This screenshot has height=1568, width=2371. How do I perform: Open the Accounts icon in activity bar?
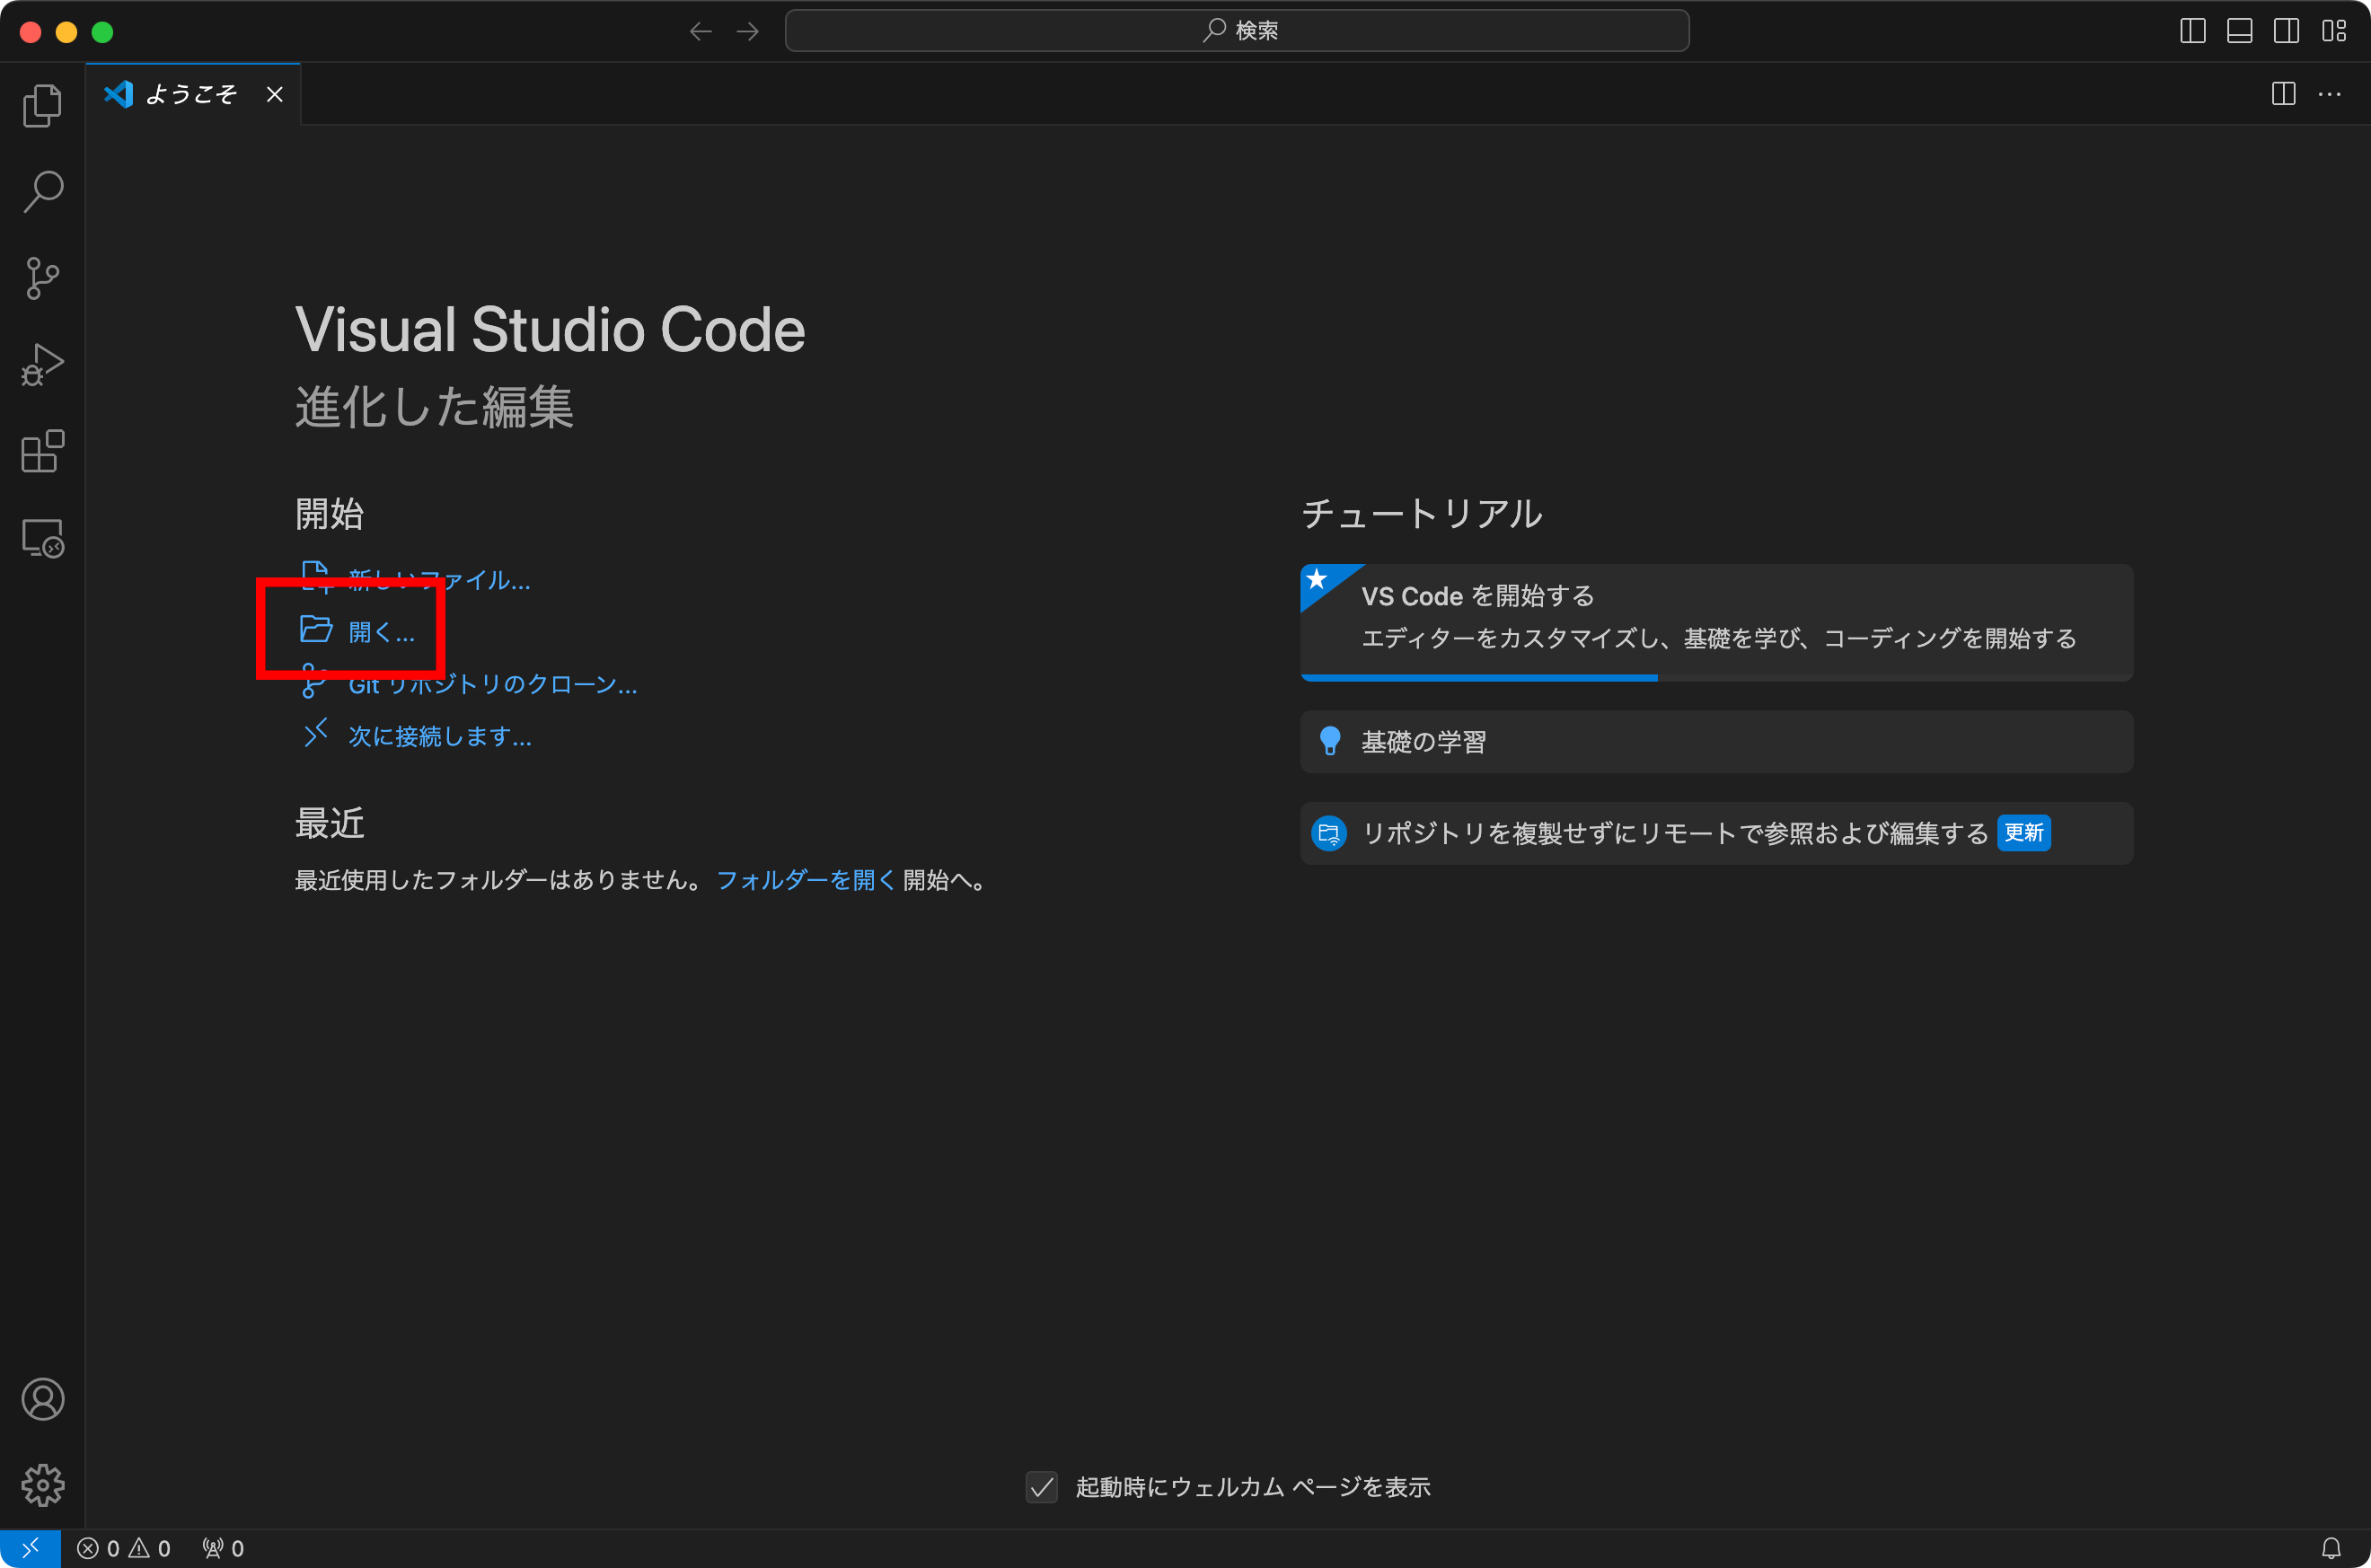(x=42, y=1400)
